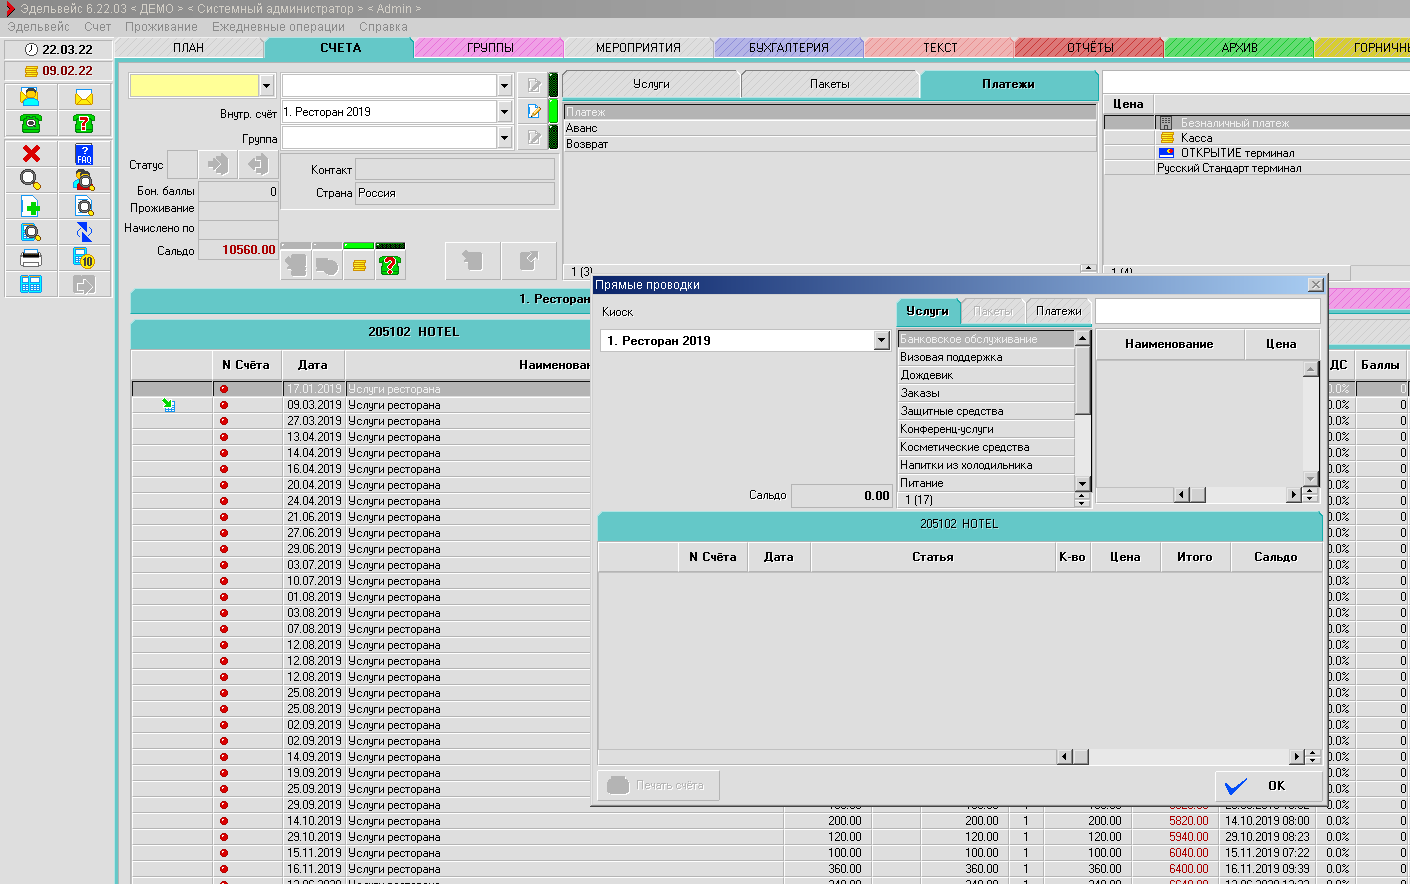Click the yellow envelope mail icon

[x=84, y=97]
